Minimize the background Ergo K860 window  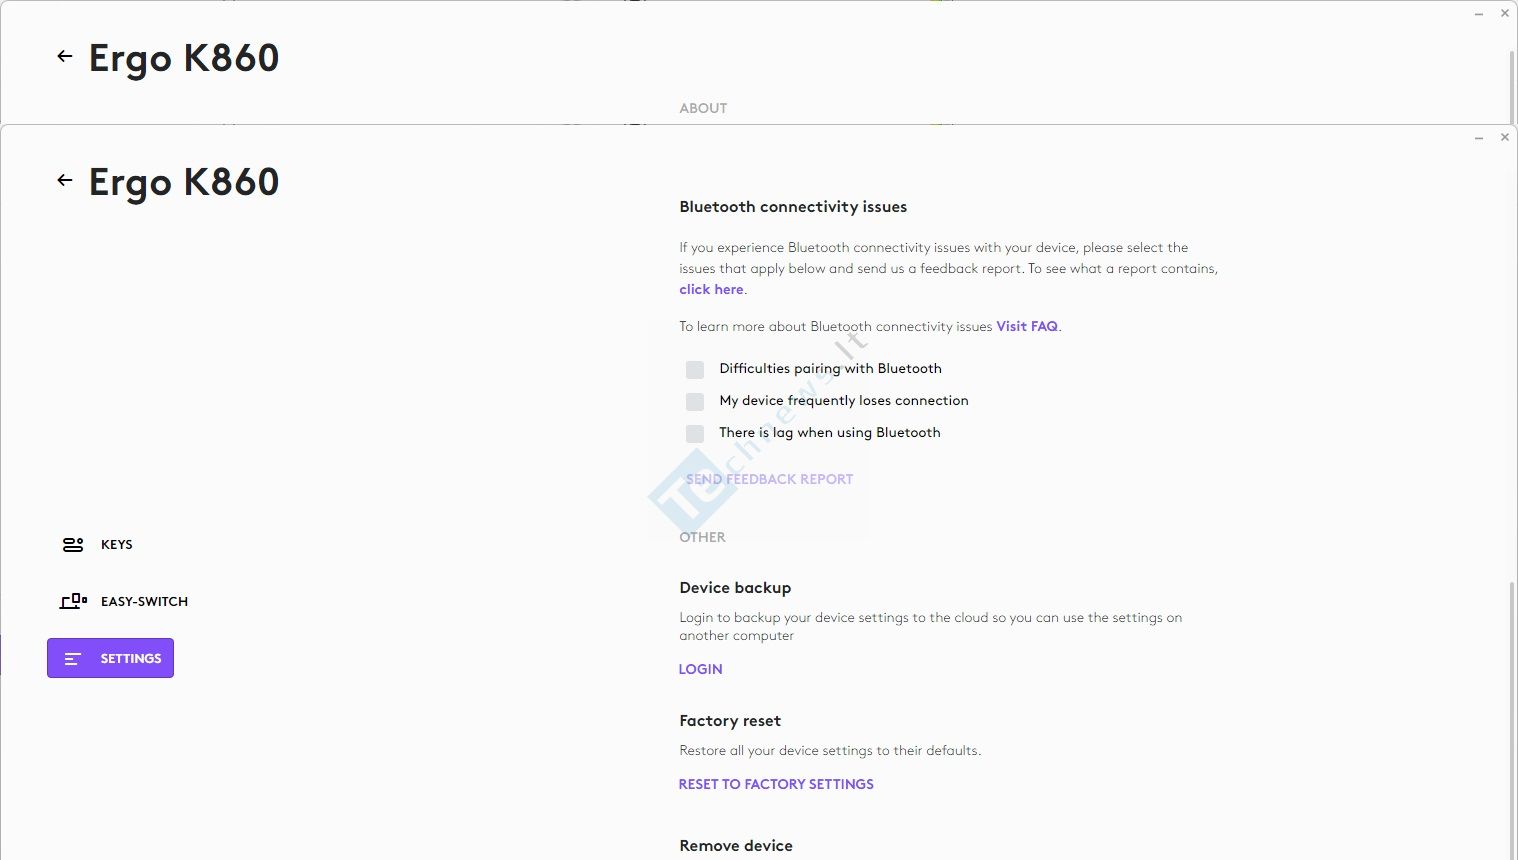[1478, 14]
